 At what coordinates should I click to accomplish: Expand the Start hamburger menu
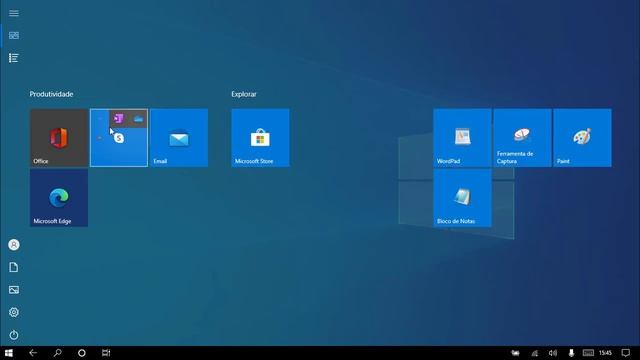click(13, 13)
